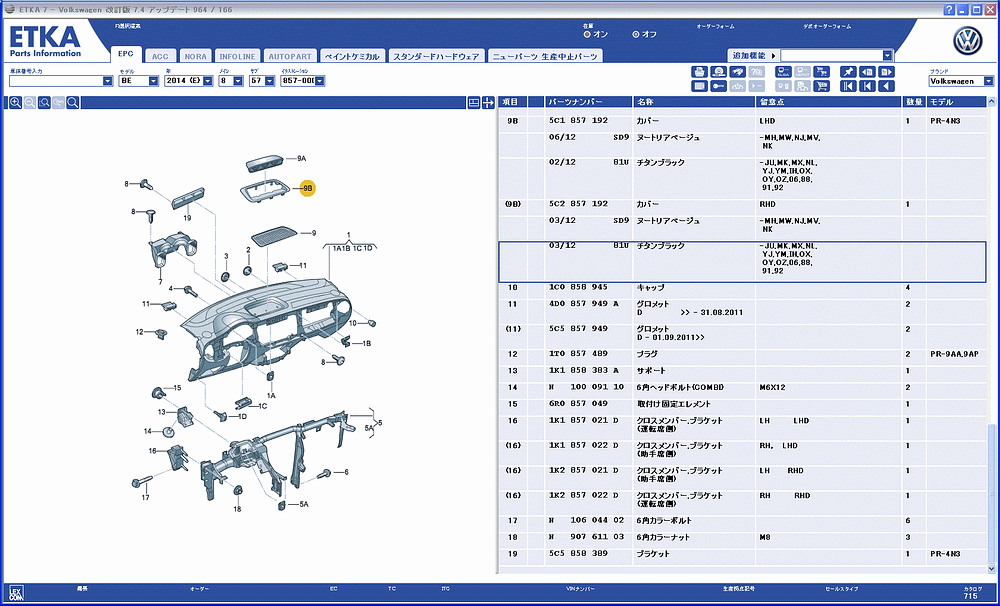The image size is (1000, 606).
Task: Open the ニューパーツ 生産中止パーツ tab
Action: (545, 56)
